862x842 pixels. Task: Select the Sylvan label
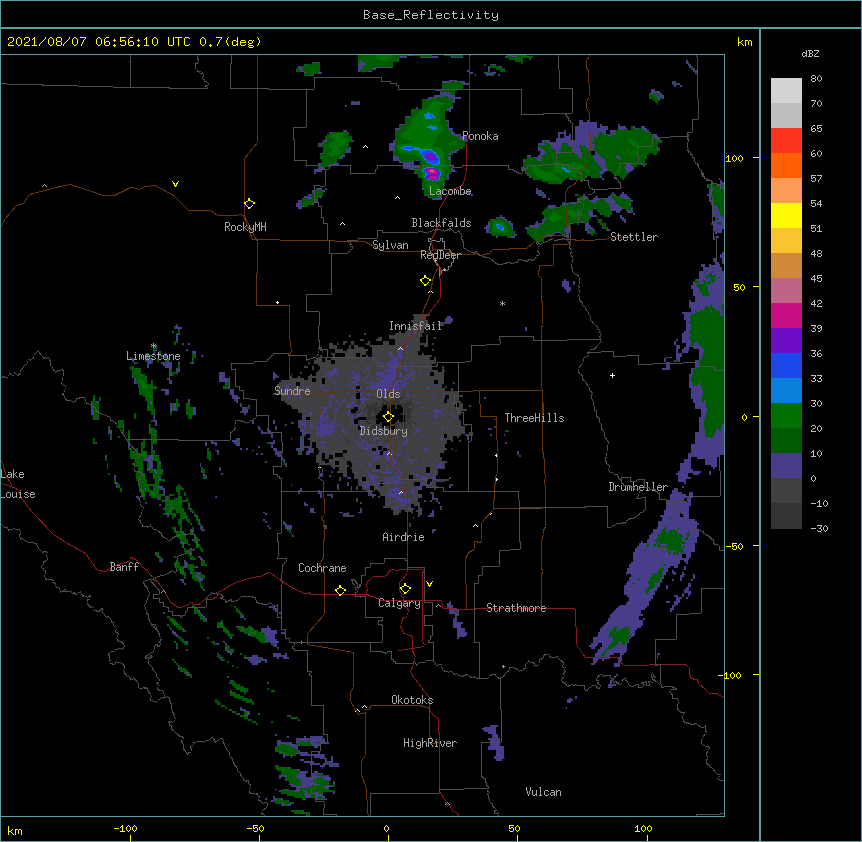tap(390, 245)
